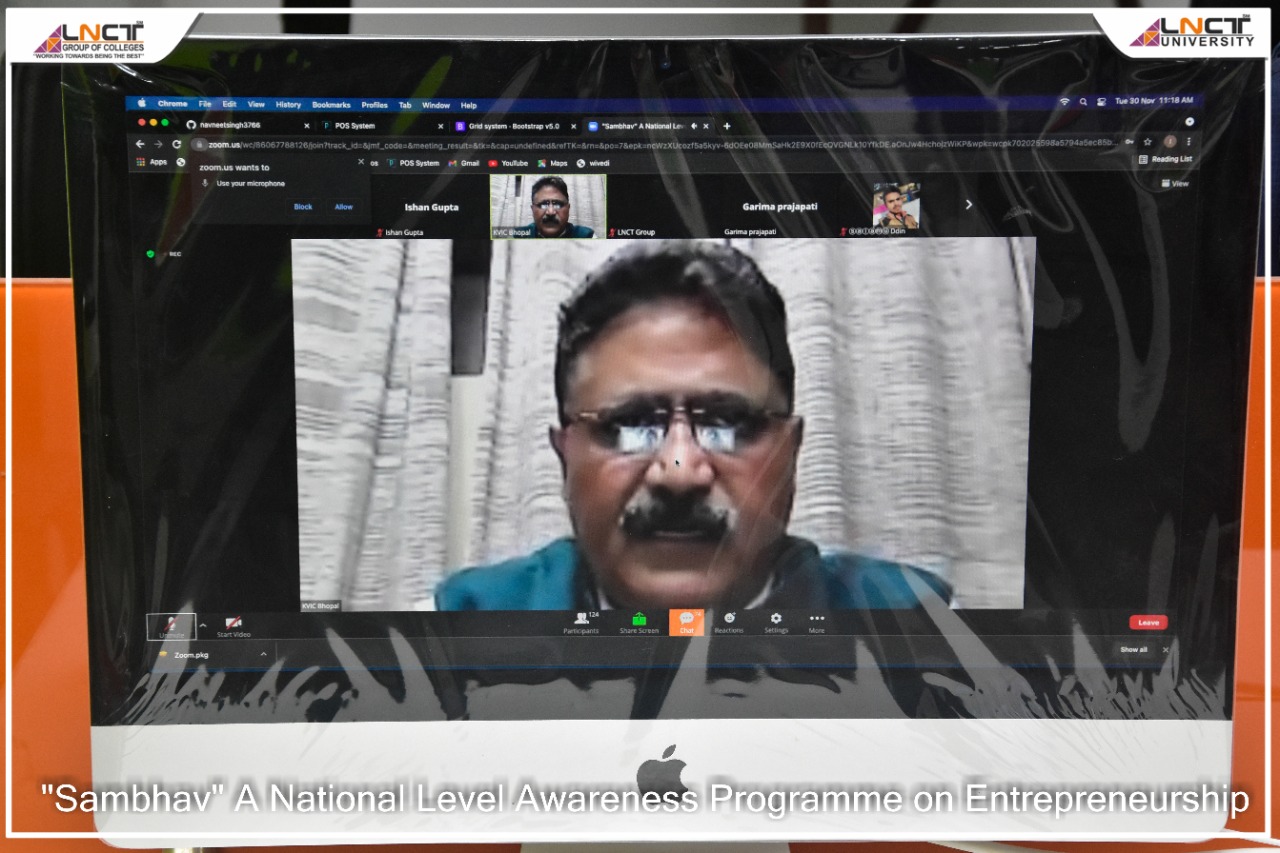
Task: Go back in Chrome
Action: coord(140,144)
